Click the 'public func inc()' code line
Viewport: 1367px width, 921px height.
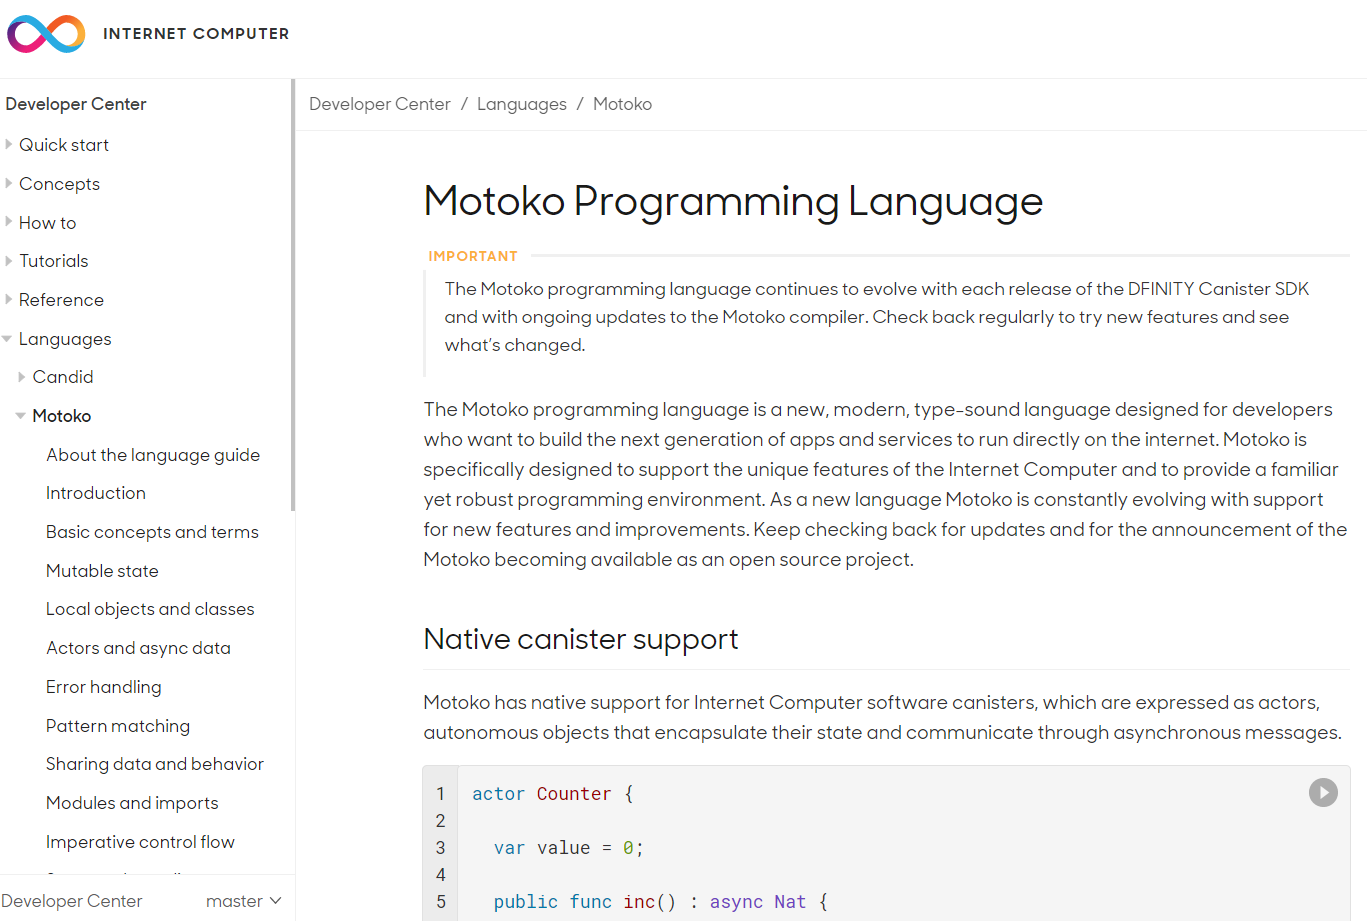[x=661, y=902]
